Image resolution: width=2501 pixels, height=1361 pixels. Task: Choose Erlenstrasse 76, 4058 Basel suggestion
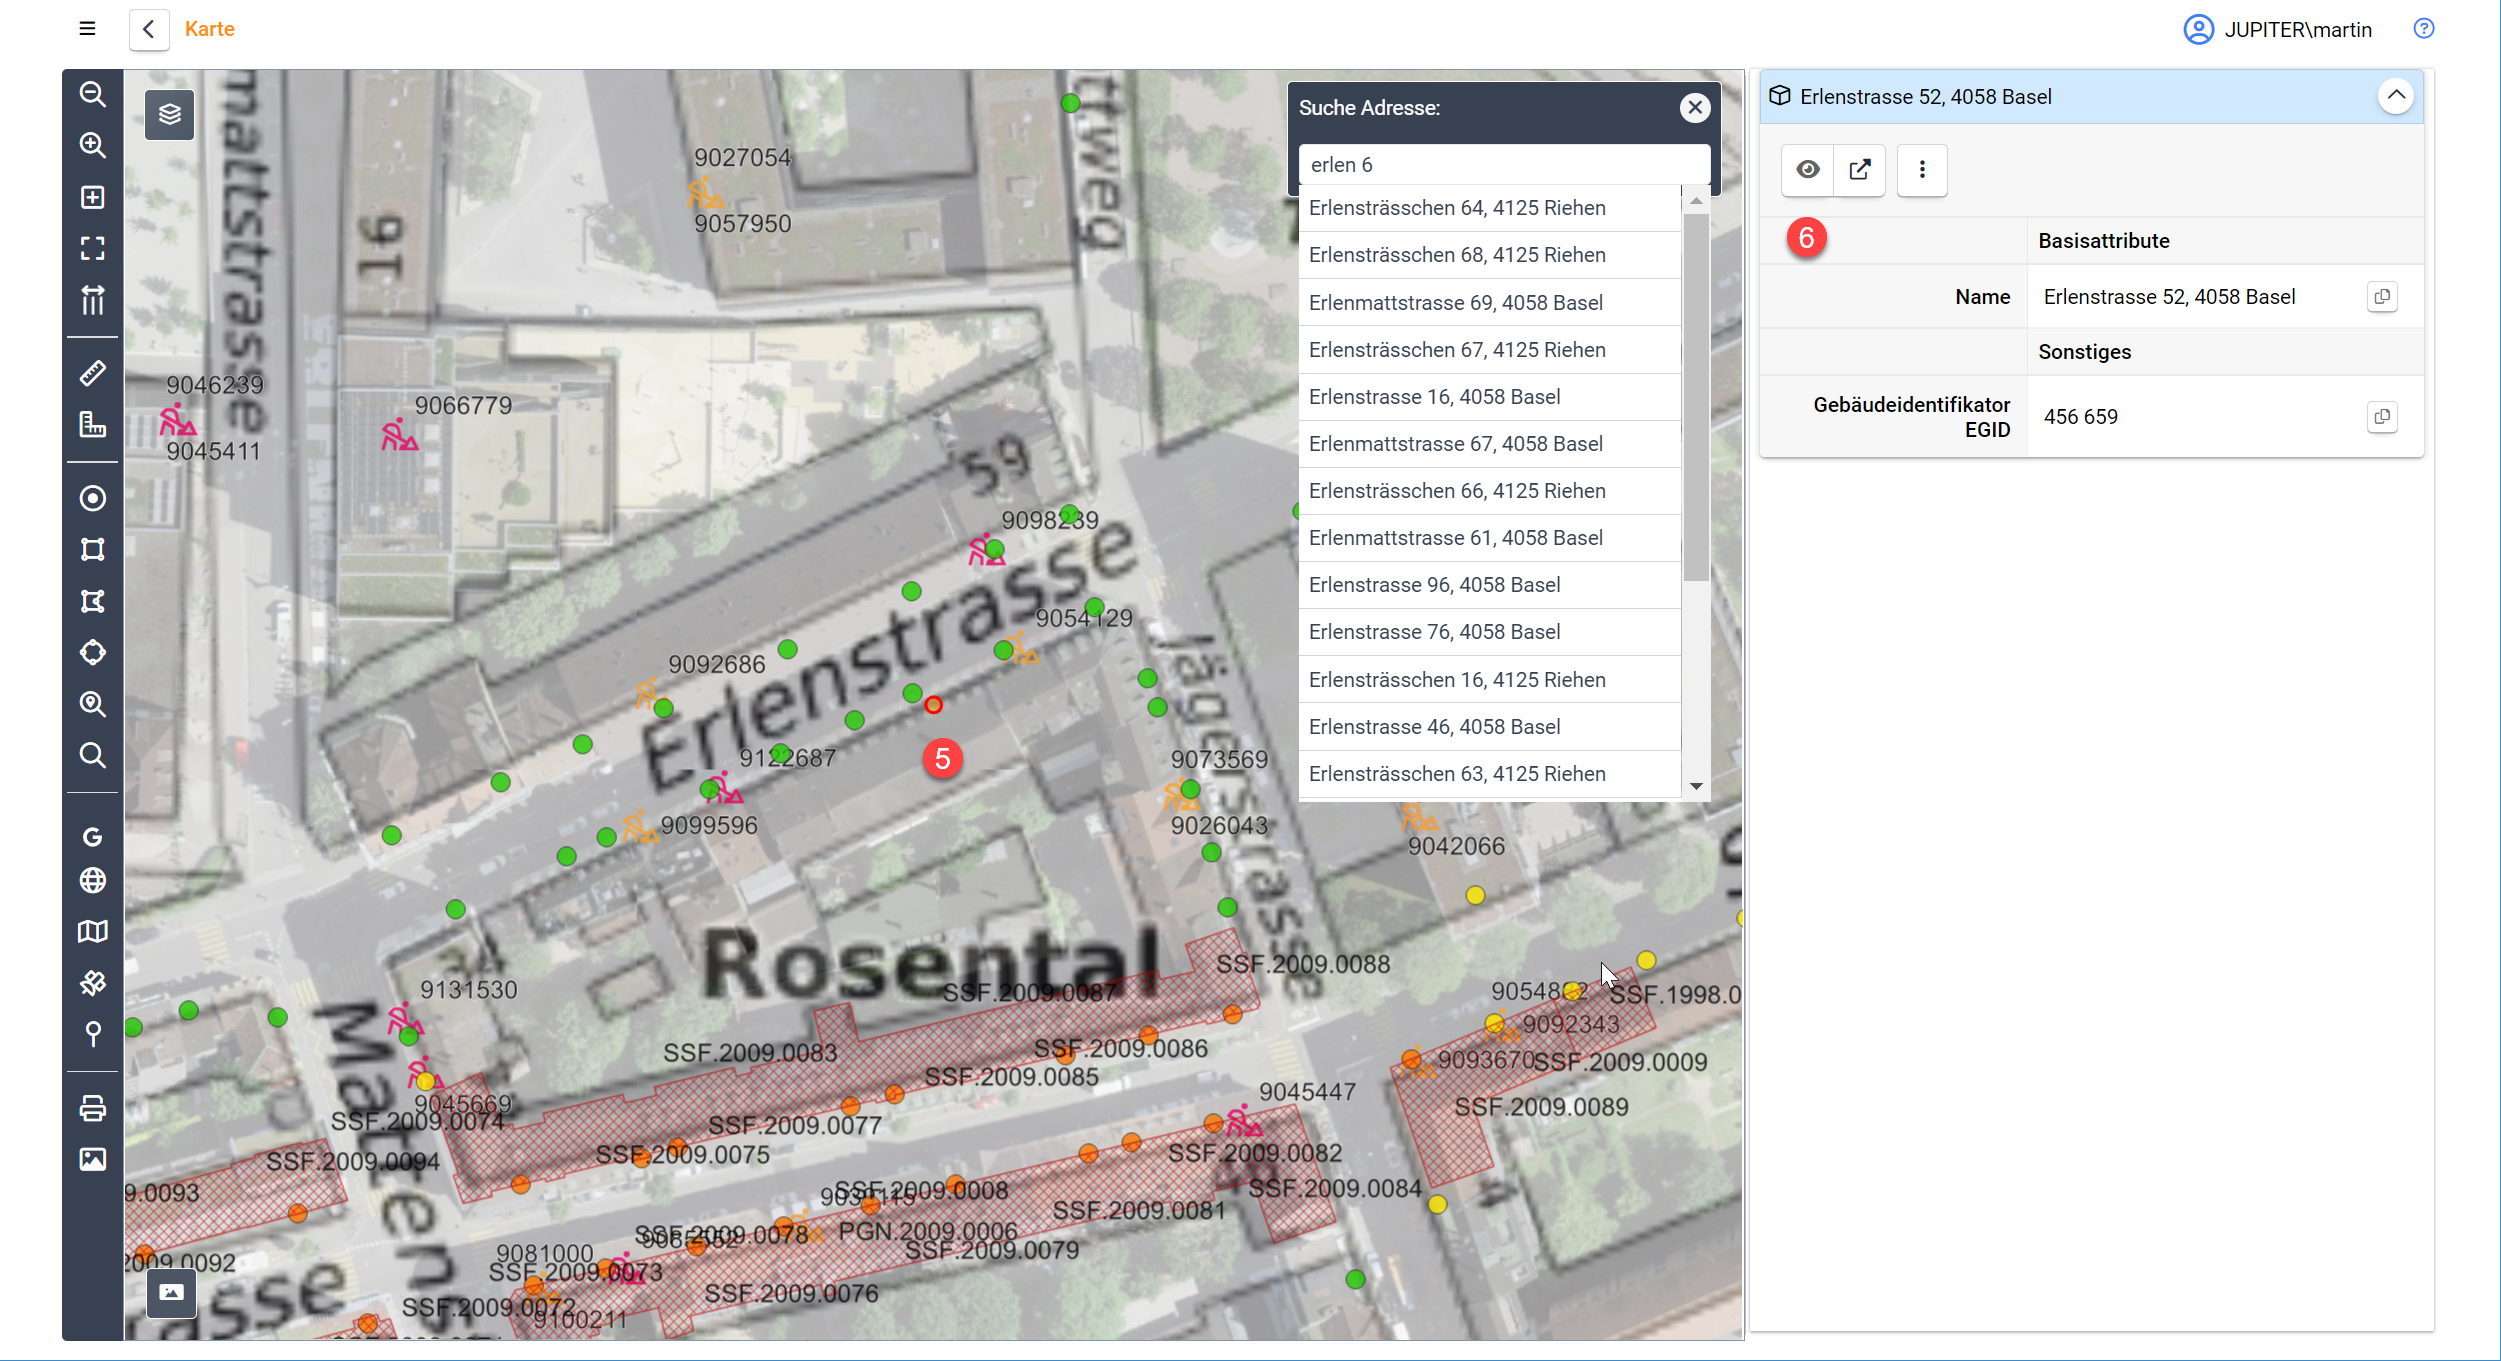(x=1490, y=632)
